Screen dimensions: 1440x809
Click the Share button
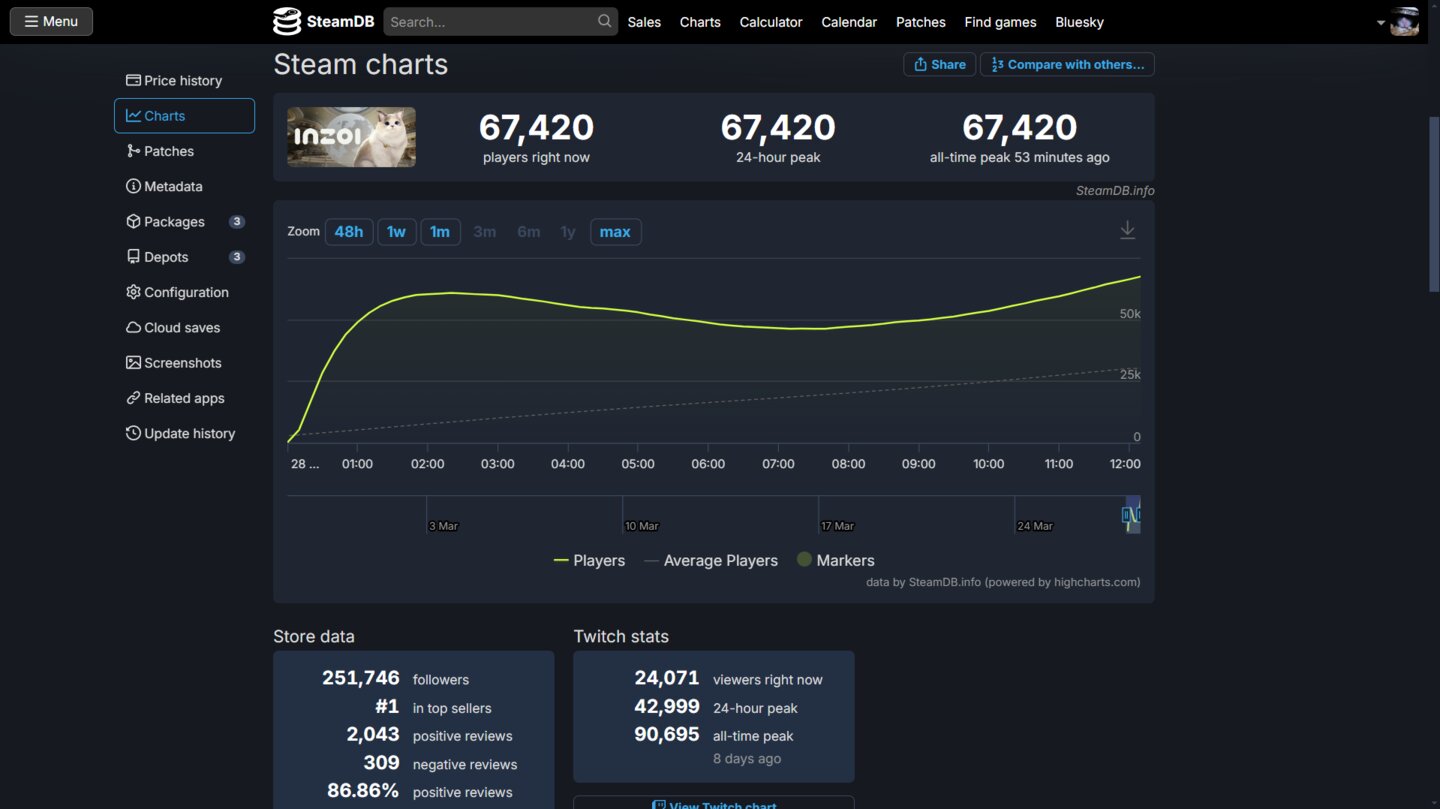click(x=939, y=64)
